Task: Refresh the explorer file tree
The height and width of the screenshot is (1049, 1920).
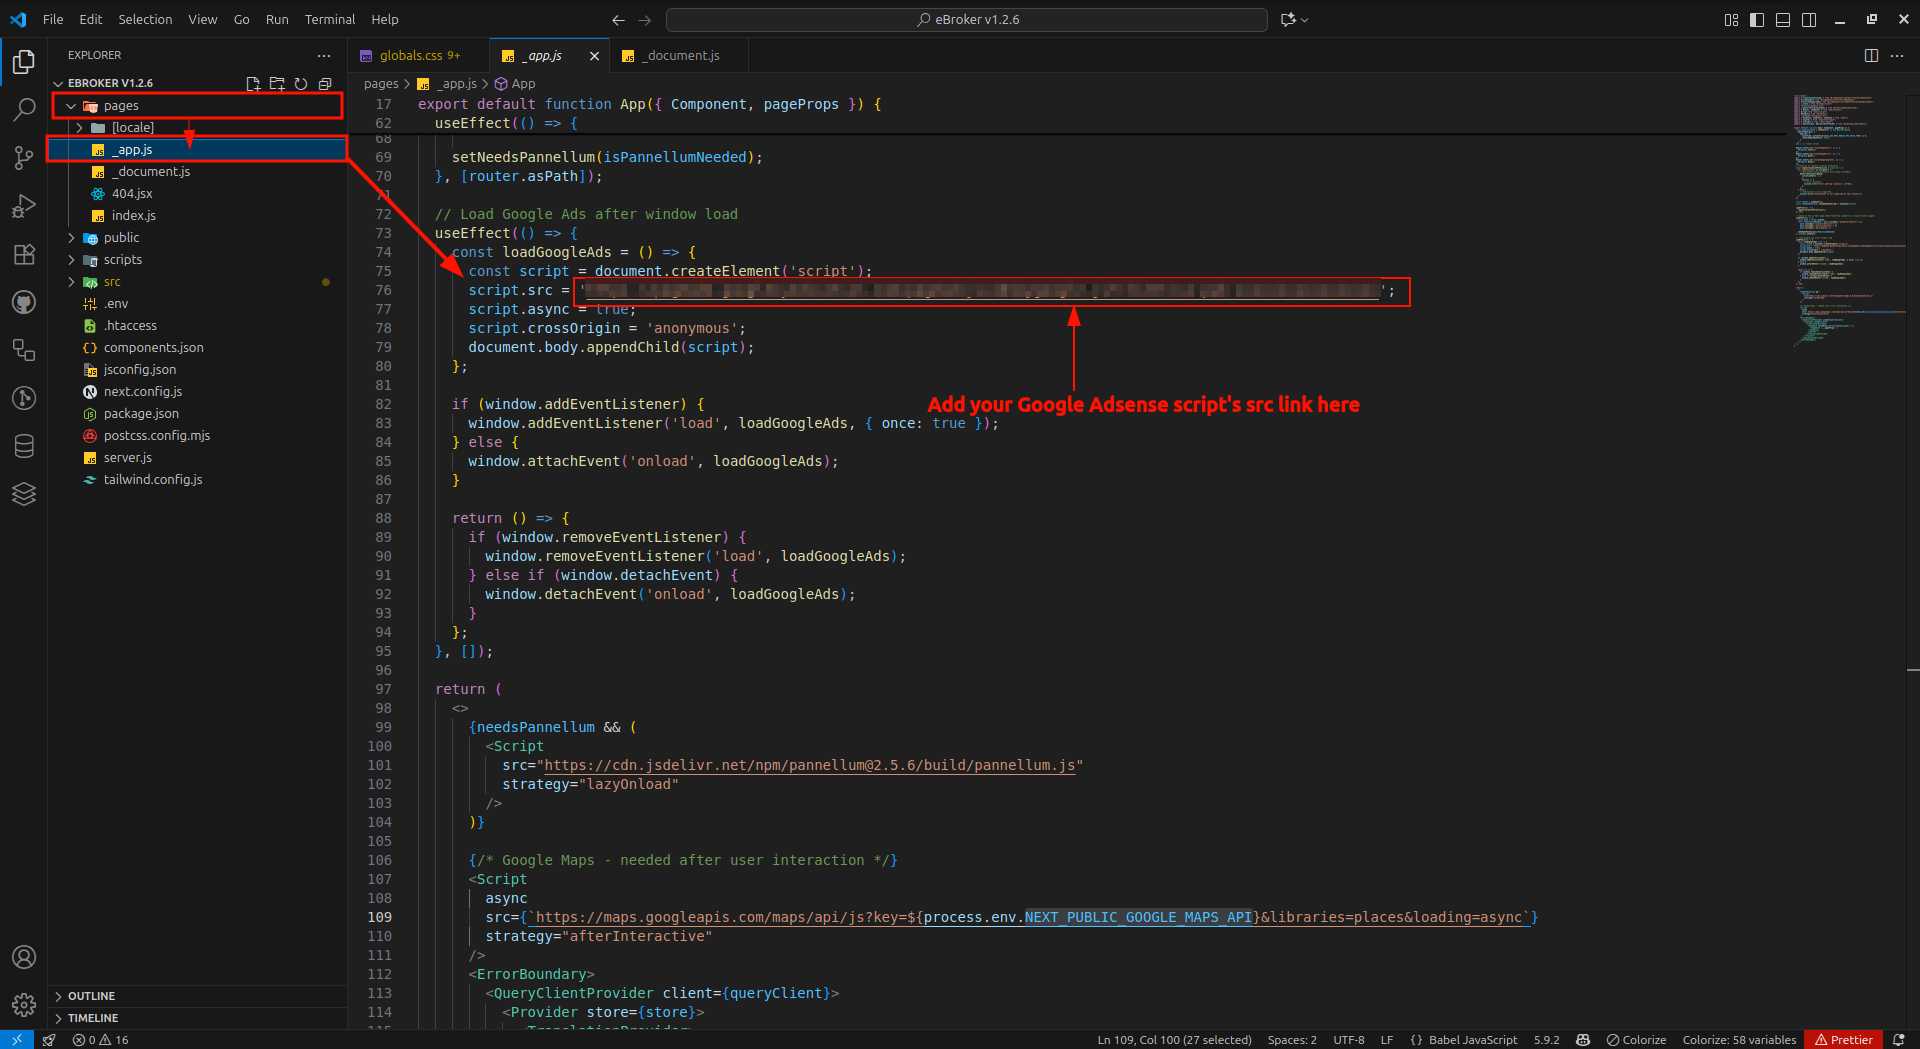Action: click(301, 84)
